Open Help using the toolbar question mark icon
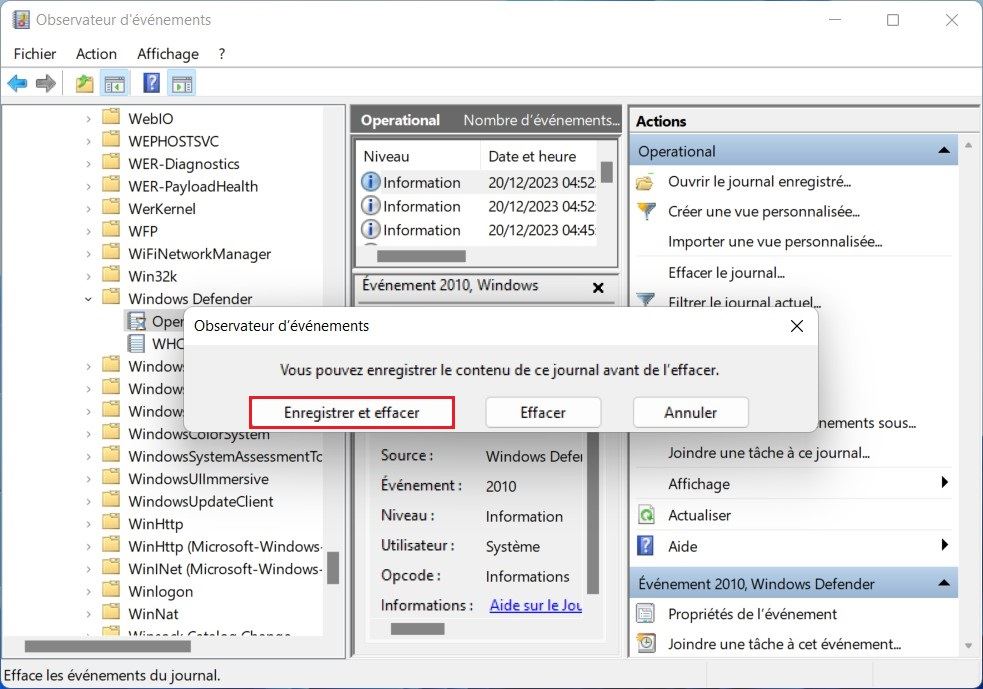 pyautogui.click(x=151, y=82)
